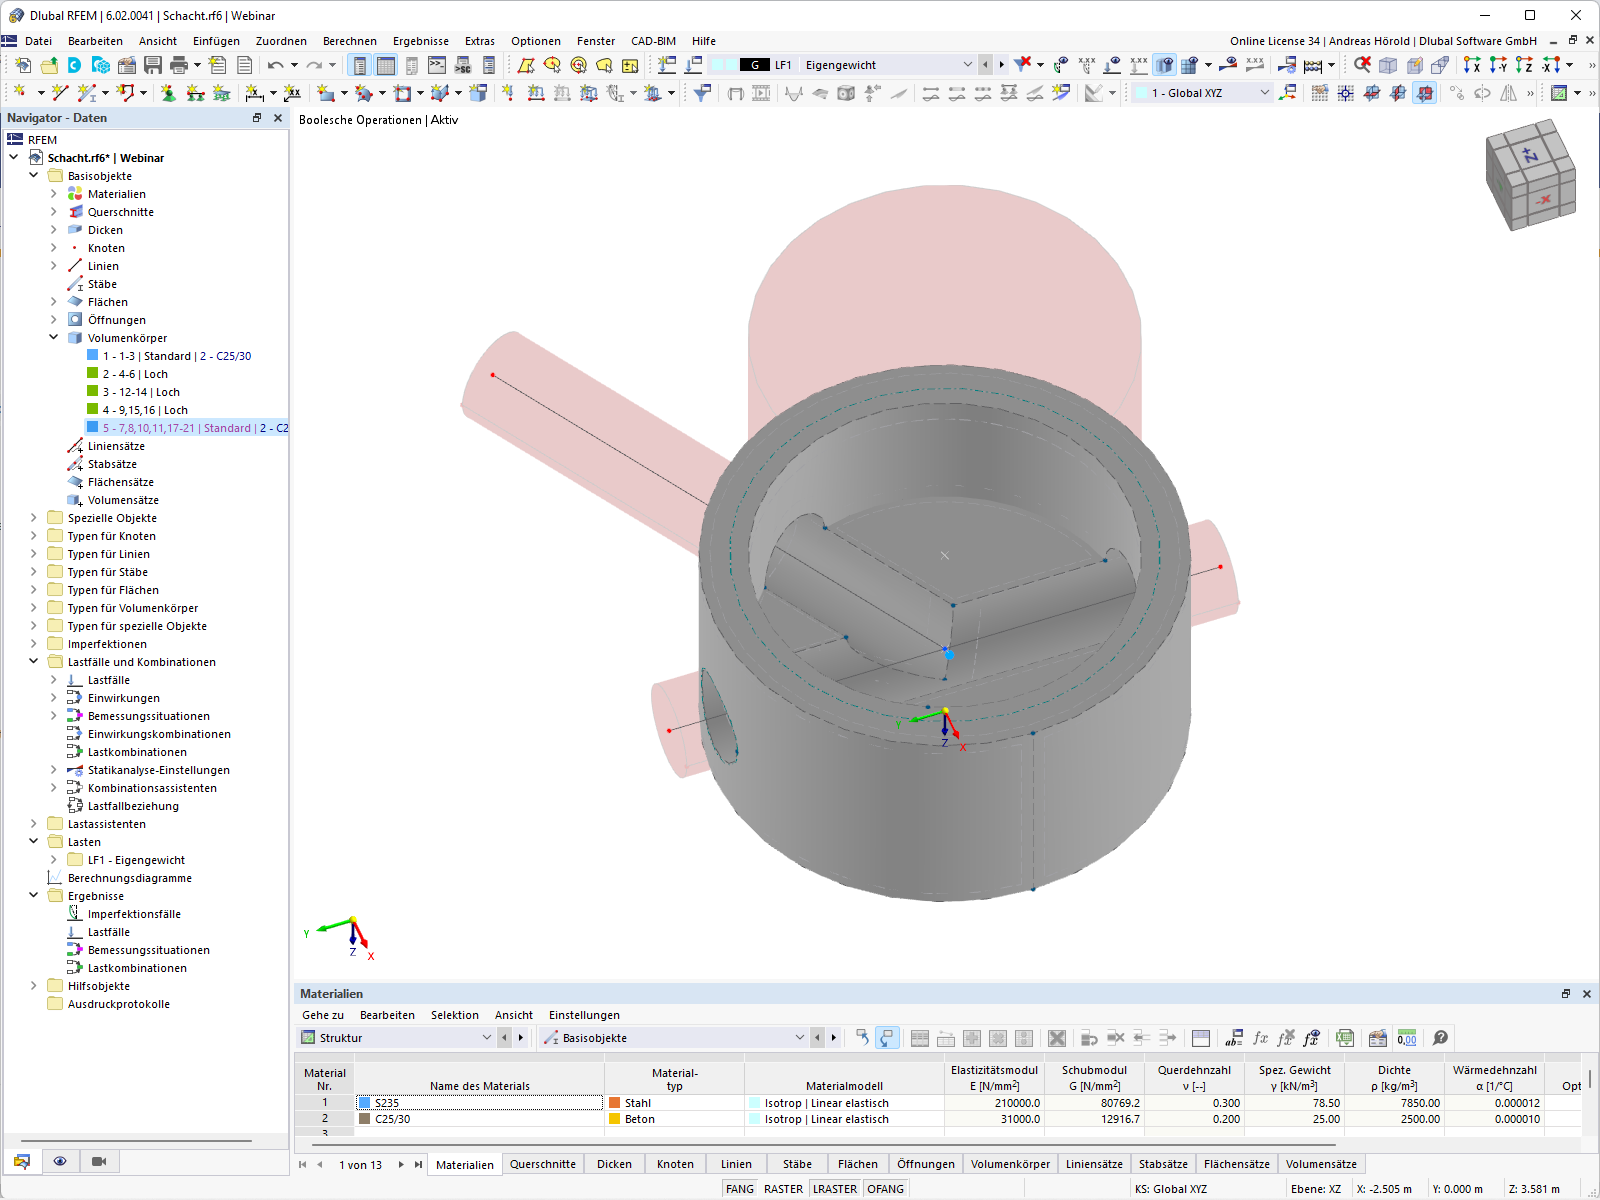Click the view along X axis icon
This screenshot has height=1200, width=1600.
(1472, 65)
